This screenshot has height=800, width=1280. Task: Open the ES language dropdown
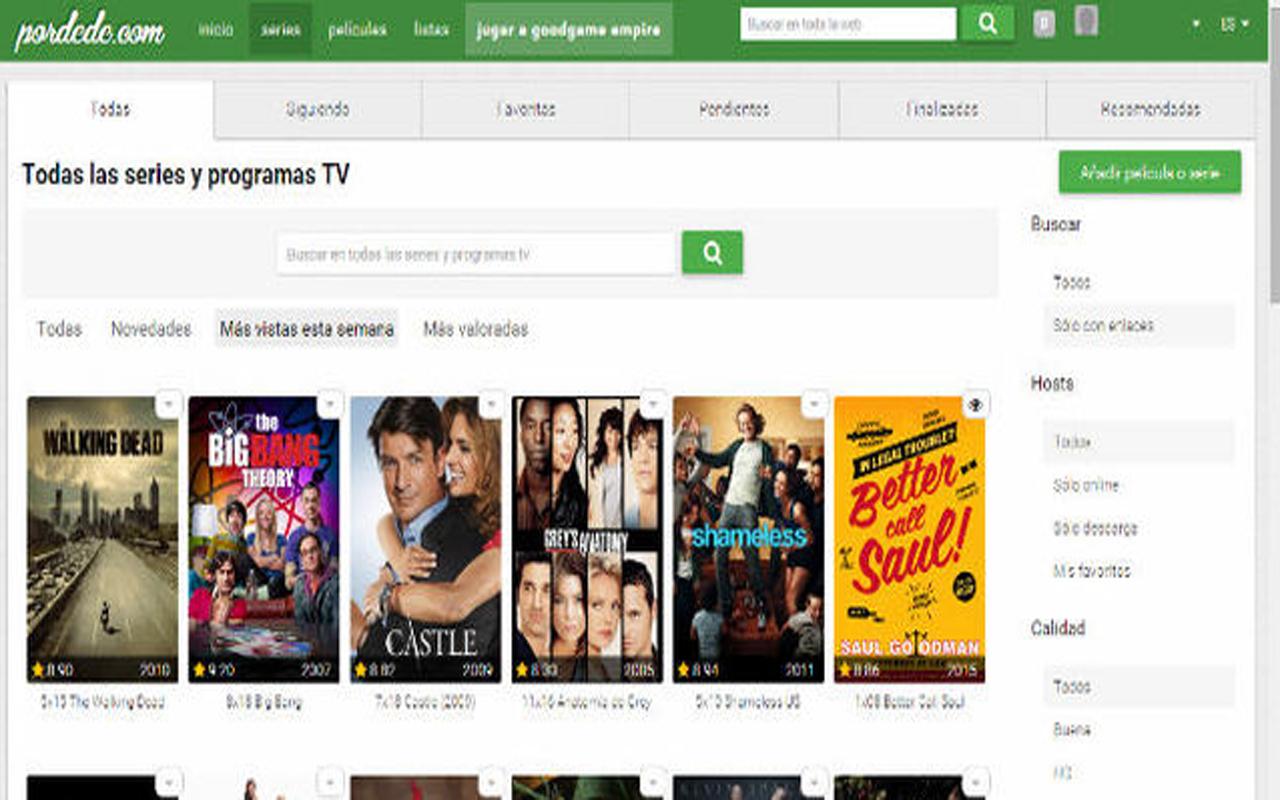[x=1235, y=24]
